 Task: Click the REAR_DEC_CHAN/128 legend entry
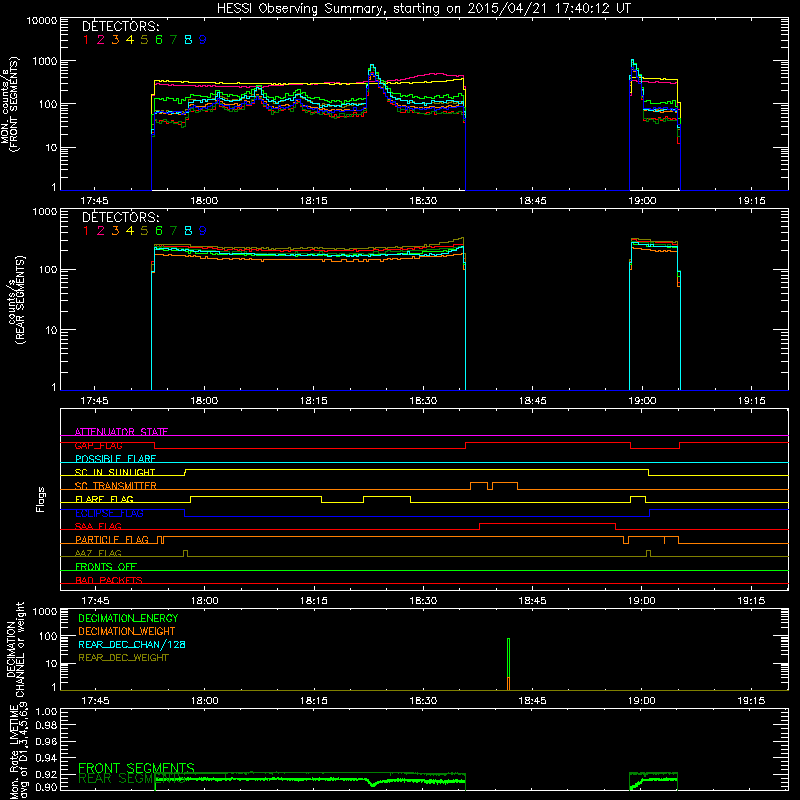(x=132, y=645)
